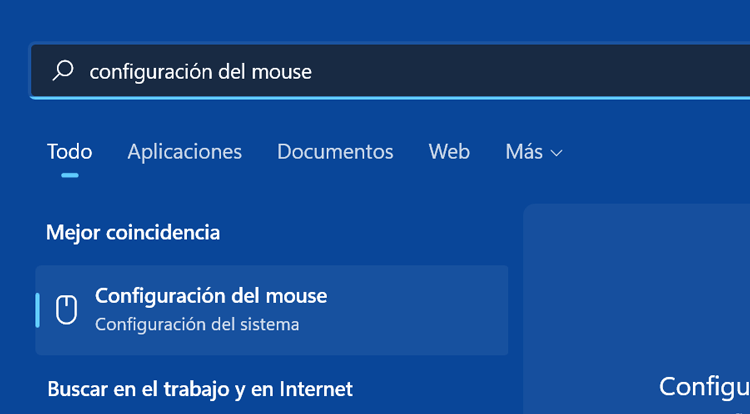
Task: Click the truncated Configu title in preview panel
Action: point(704,386)
